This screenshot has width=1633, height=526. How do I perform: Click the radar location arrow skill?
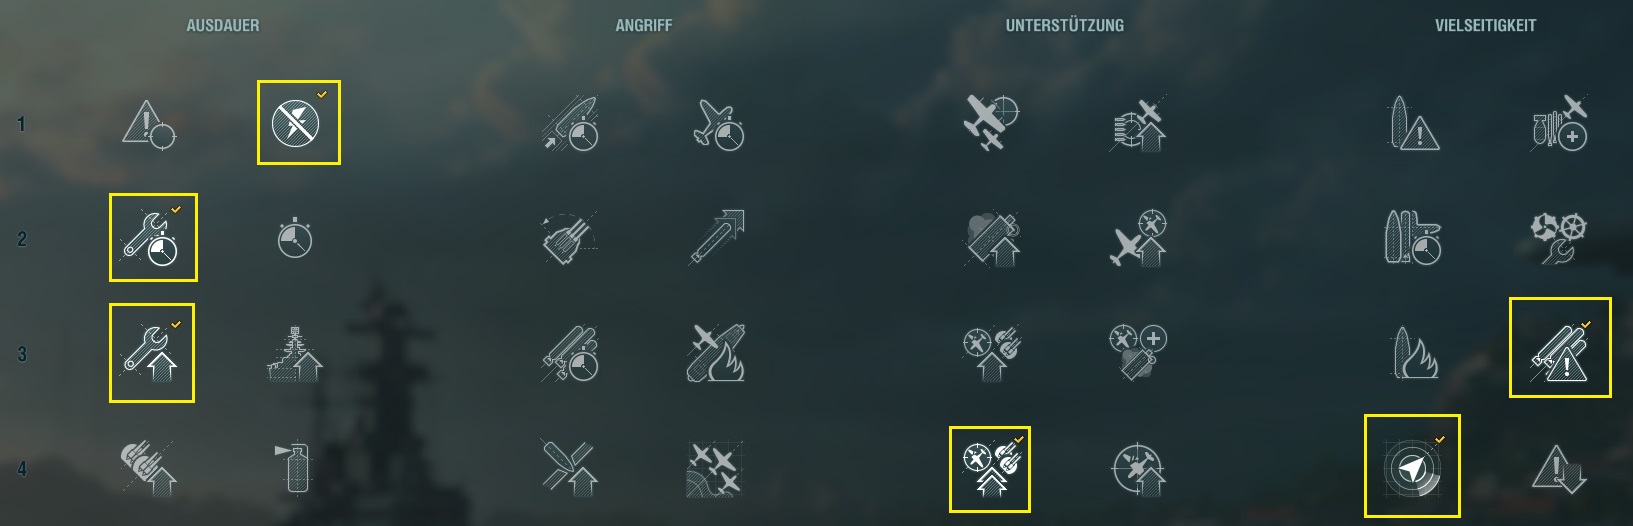coord(1412,466)
